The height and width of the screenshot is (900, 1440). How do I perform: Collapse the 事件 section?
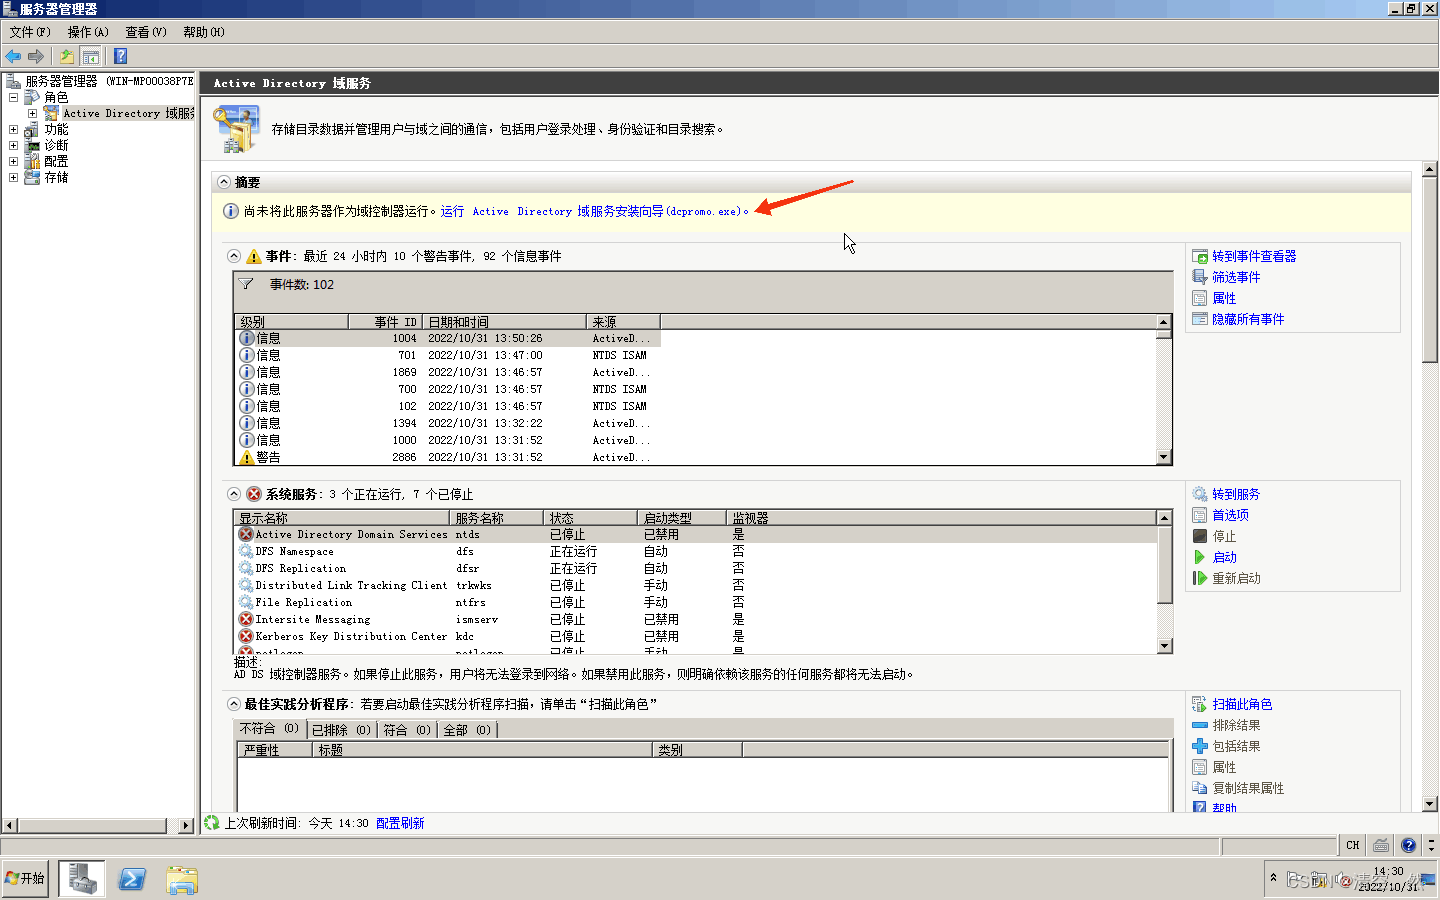(x=234, y=256)
